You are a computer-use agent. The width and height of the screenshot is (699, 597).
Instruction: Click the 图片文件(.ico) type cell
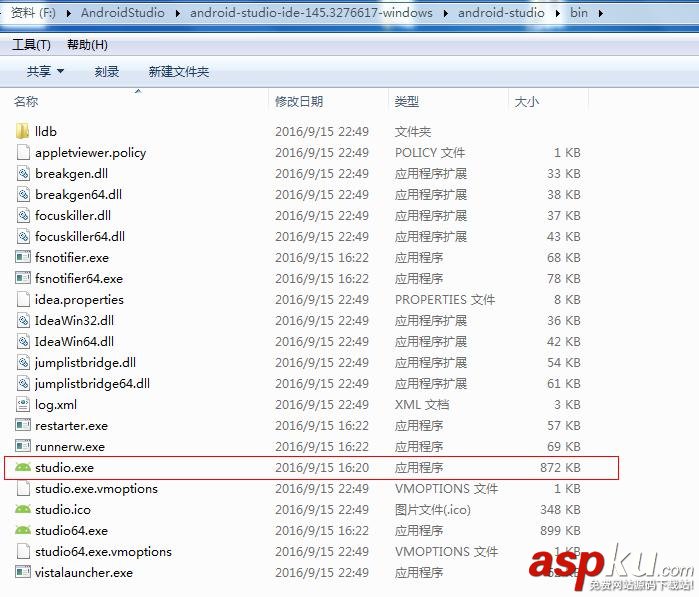pyautogui.click(x=432, y=509)
